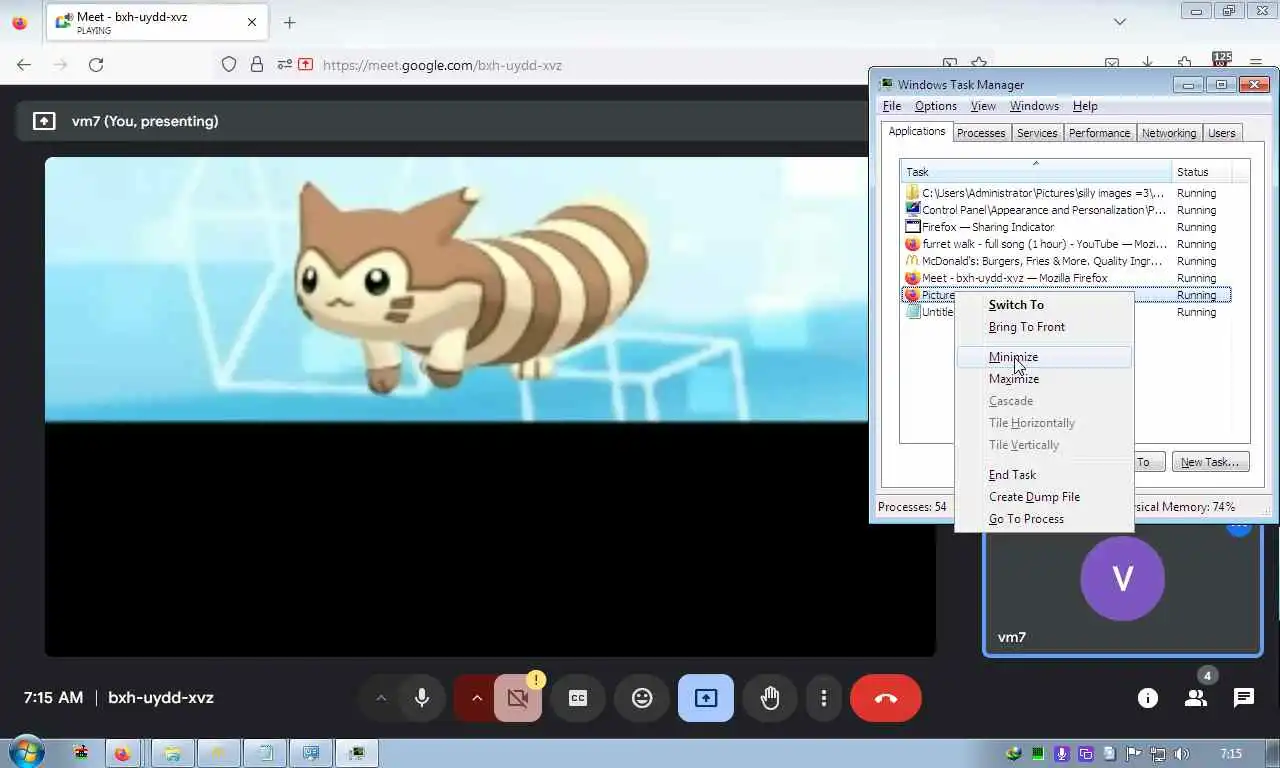
Task: Open a new Firefox tab
Action: point(289,22)
